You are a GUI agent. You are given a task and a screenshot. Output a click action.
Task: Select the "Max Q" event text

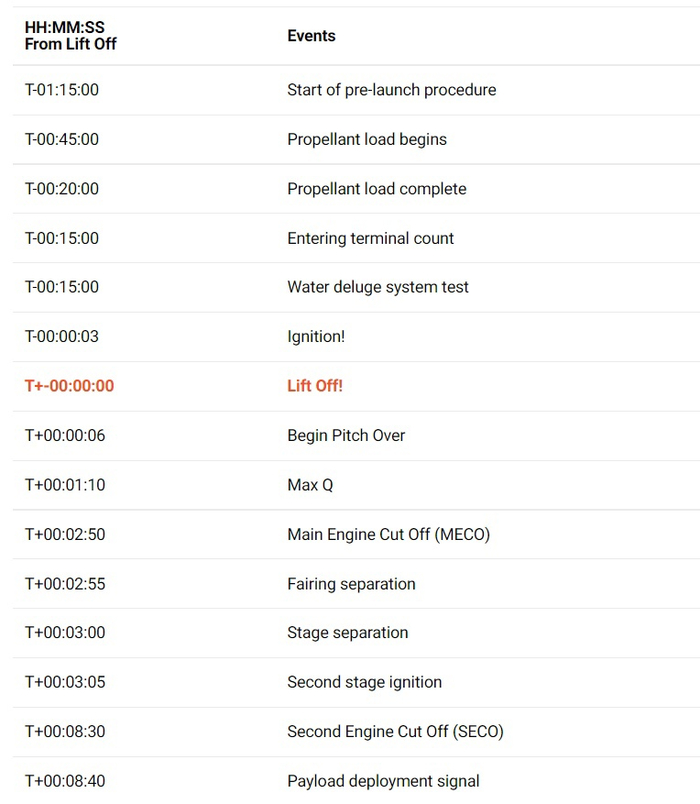310,485
